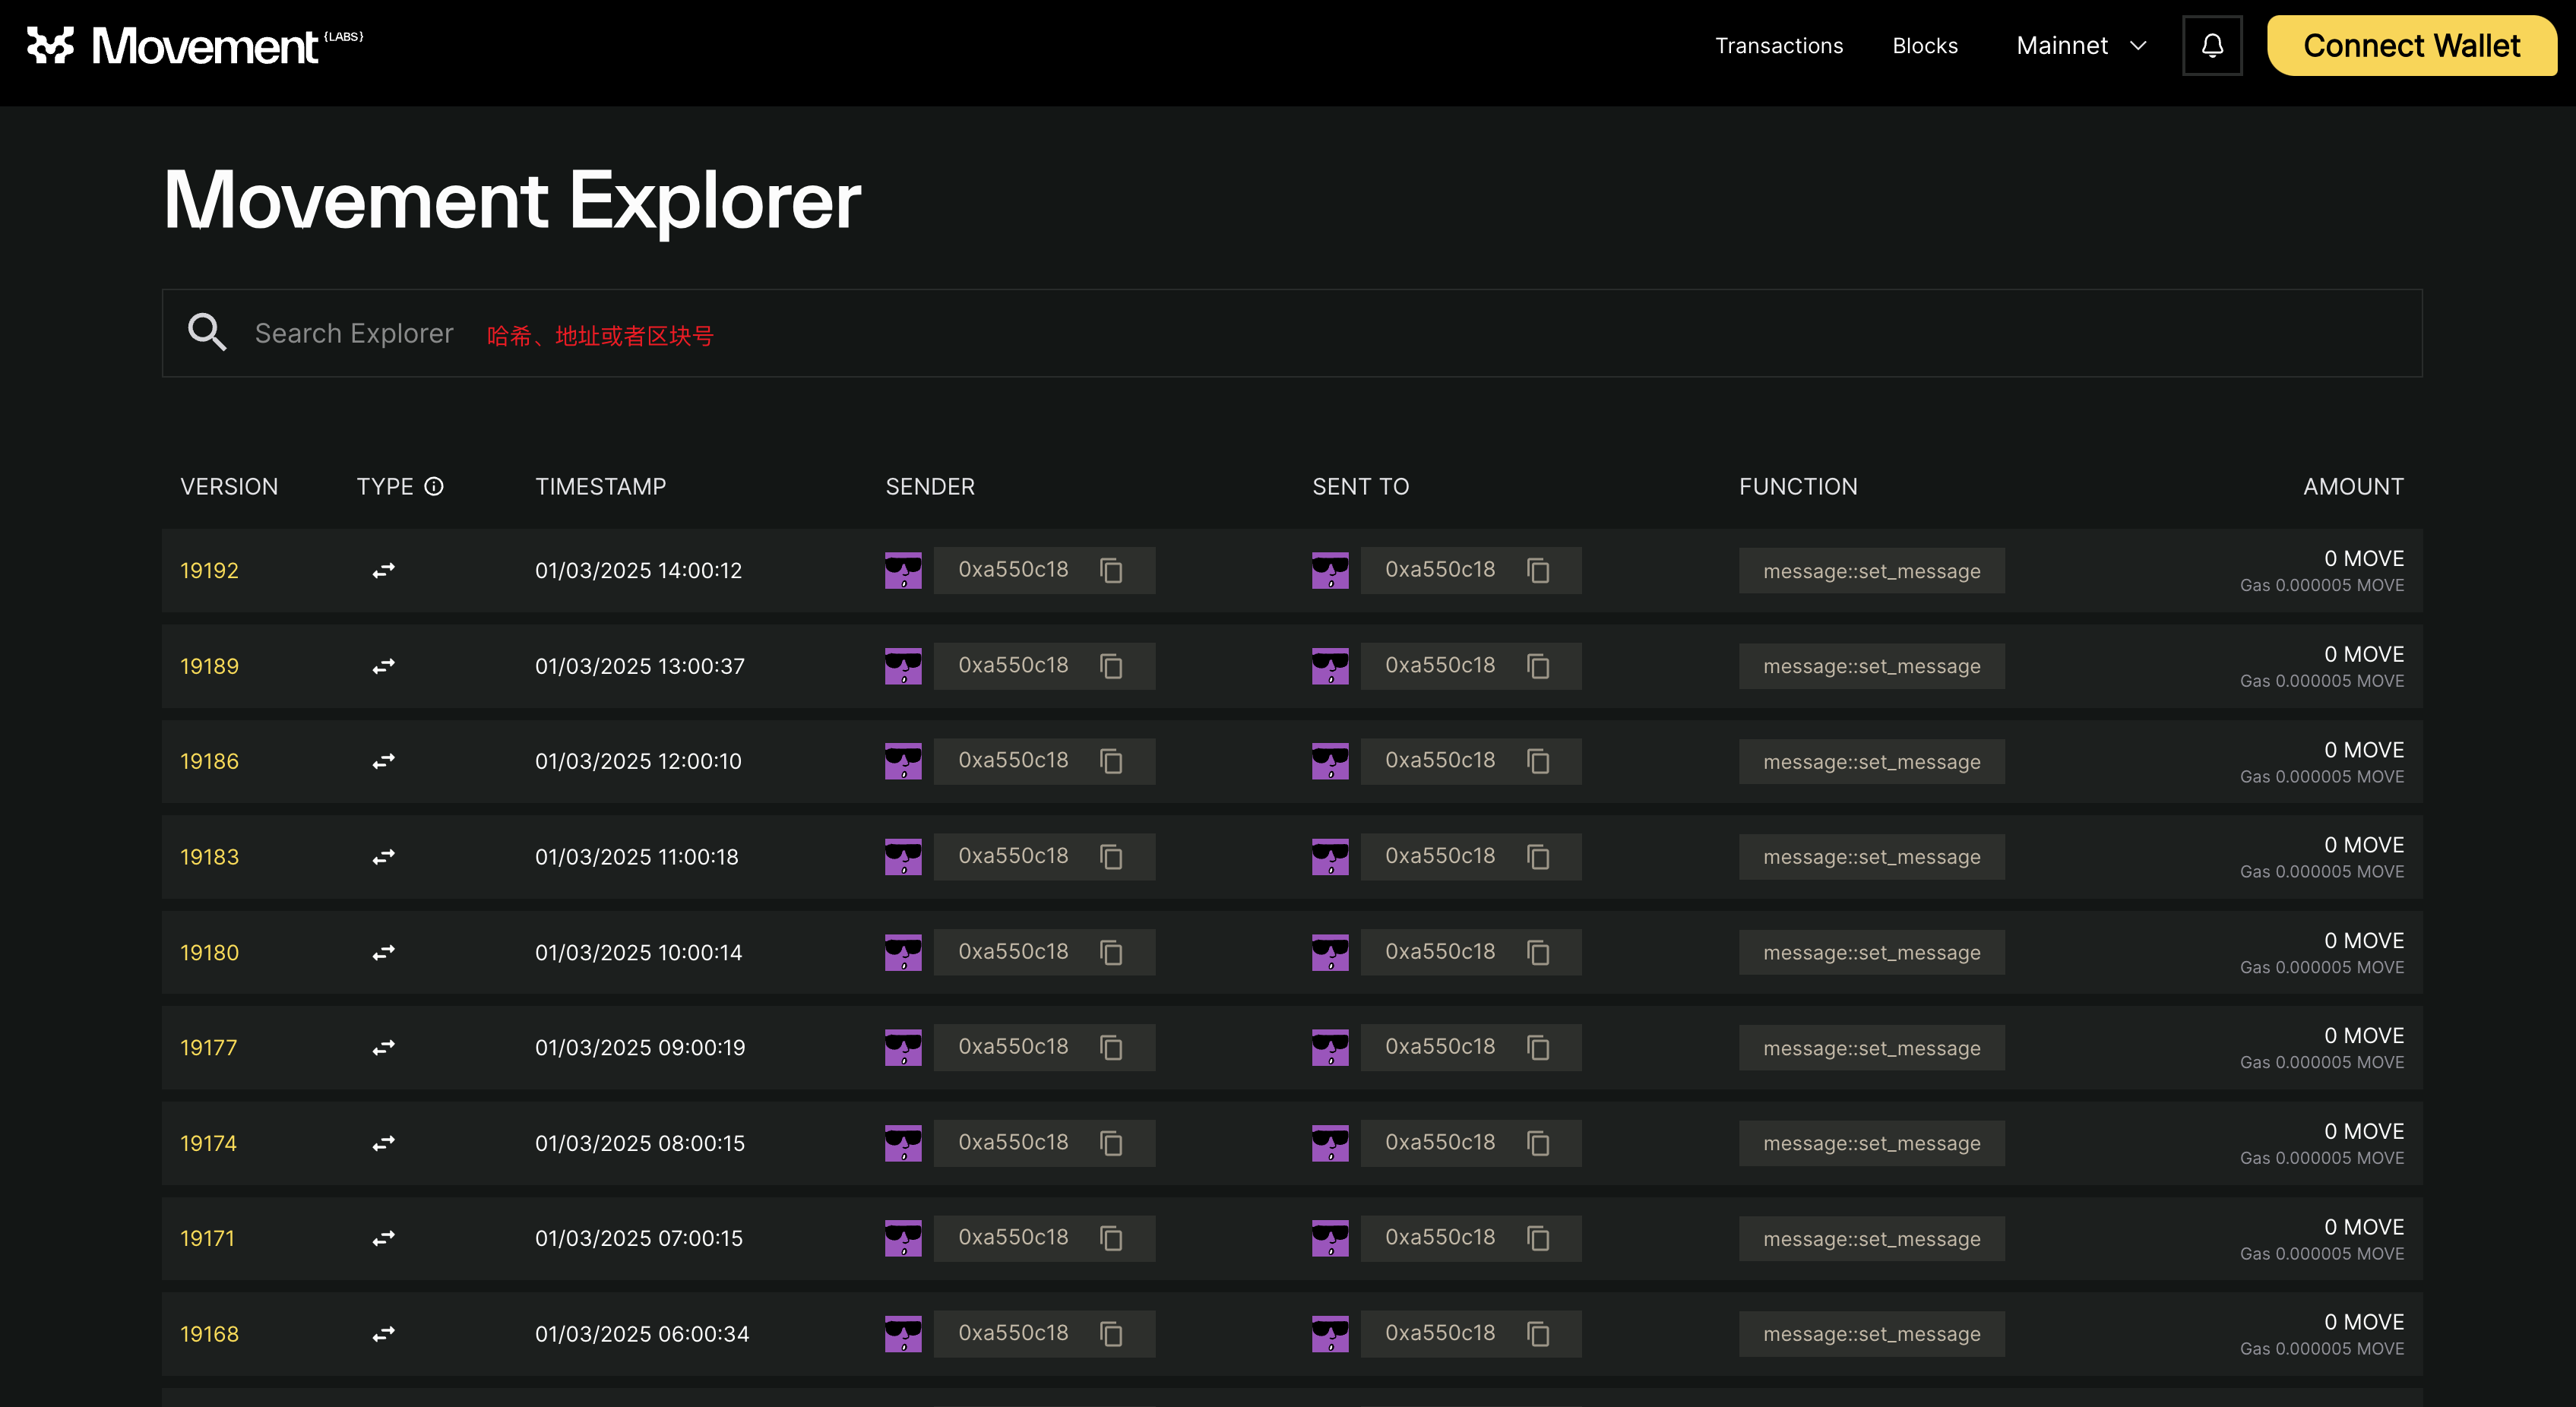Click timestamp 01/03/2025 12:00:10
2576x1407 pixels.
coord(638,761)
